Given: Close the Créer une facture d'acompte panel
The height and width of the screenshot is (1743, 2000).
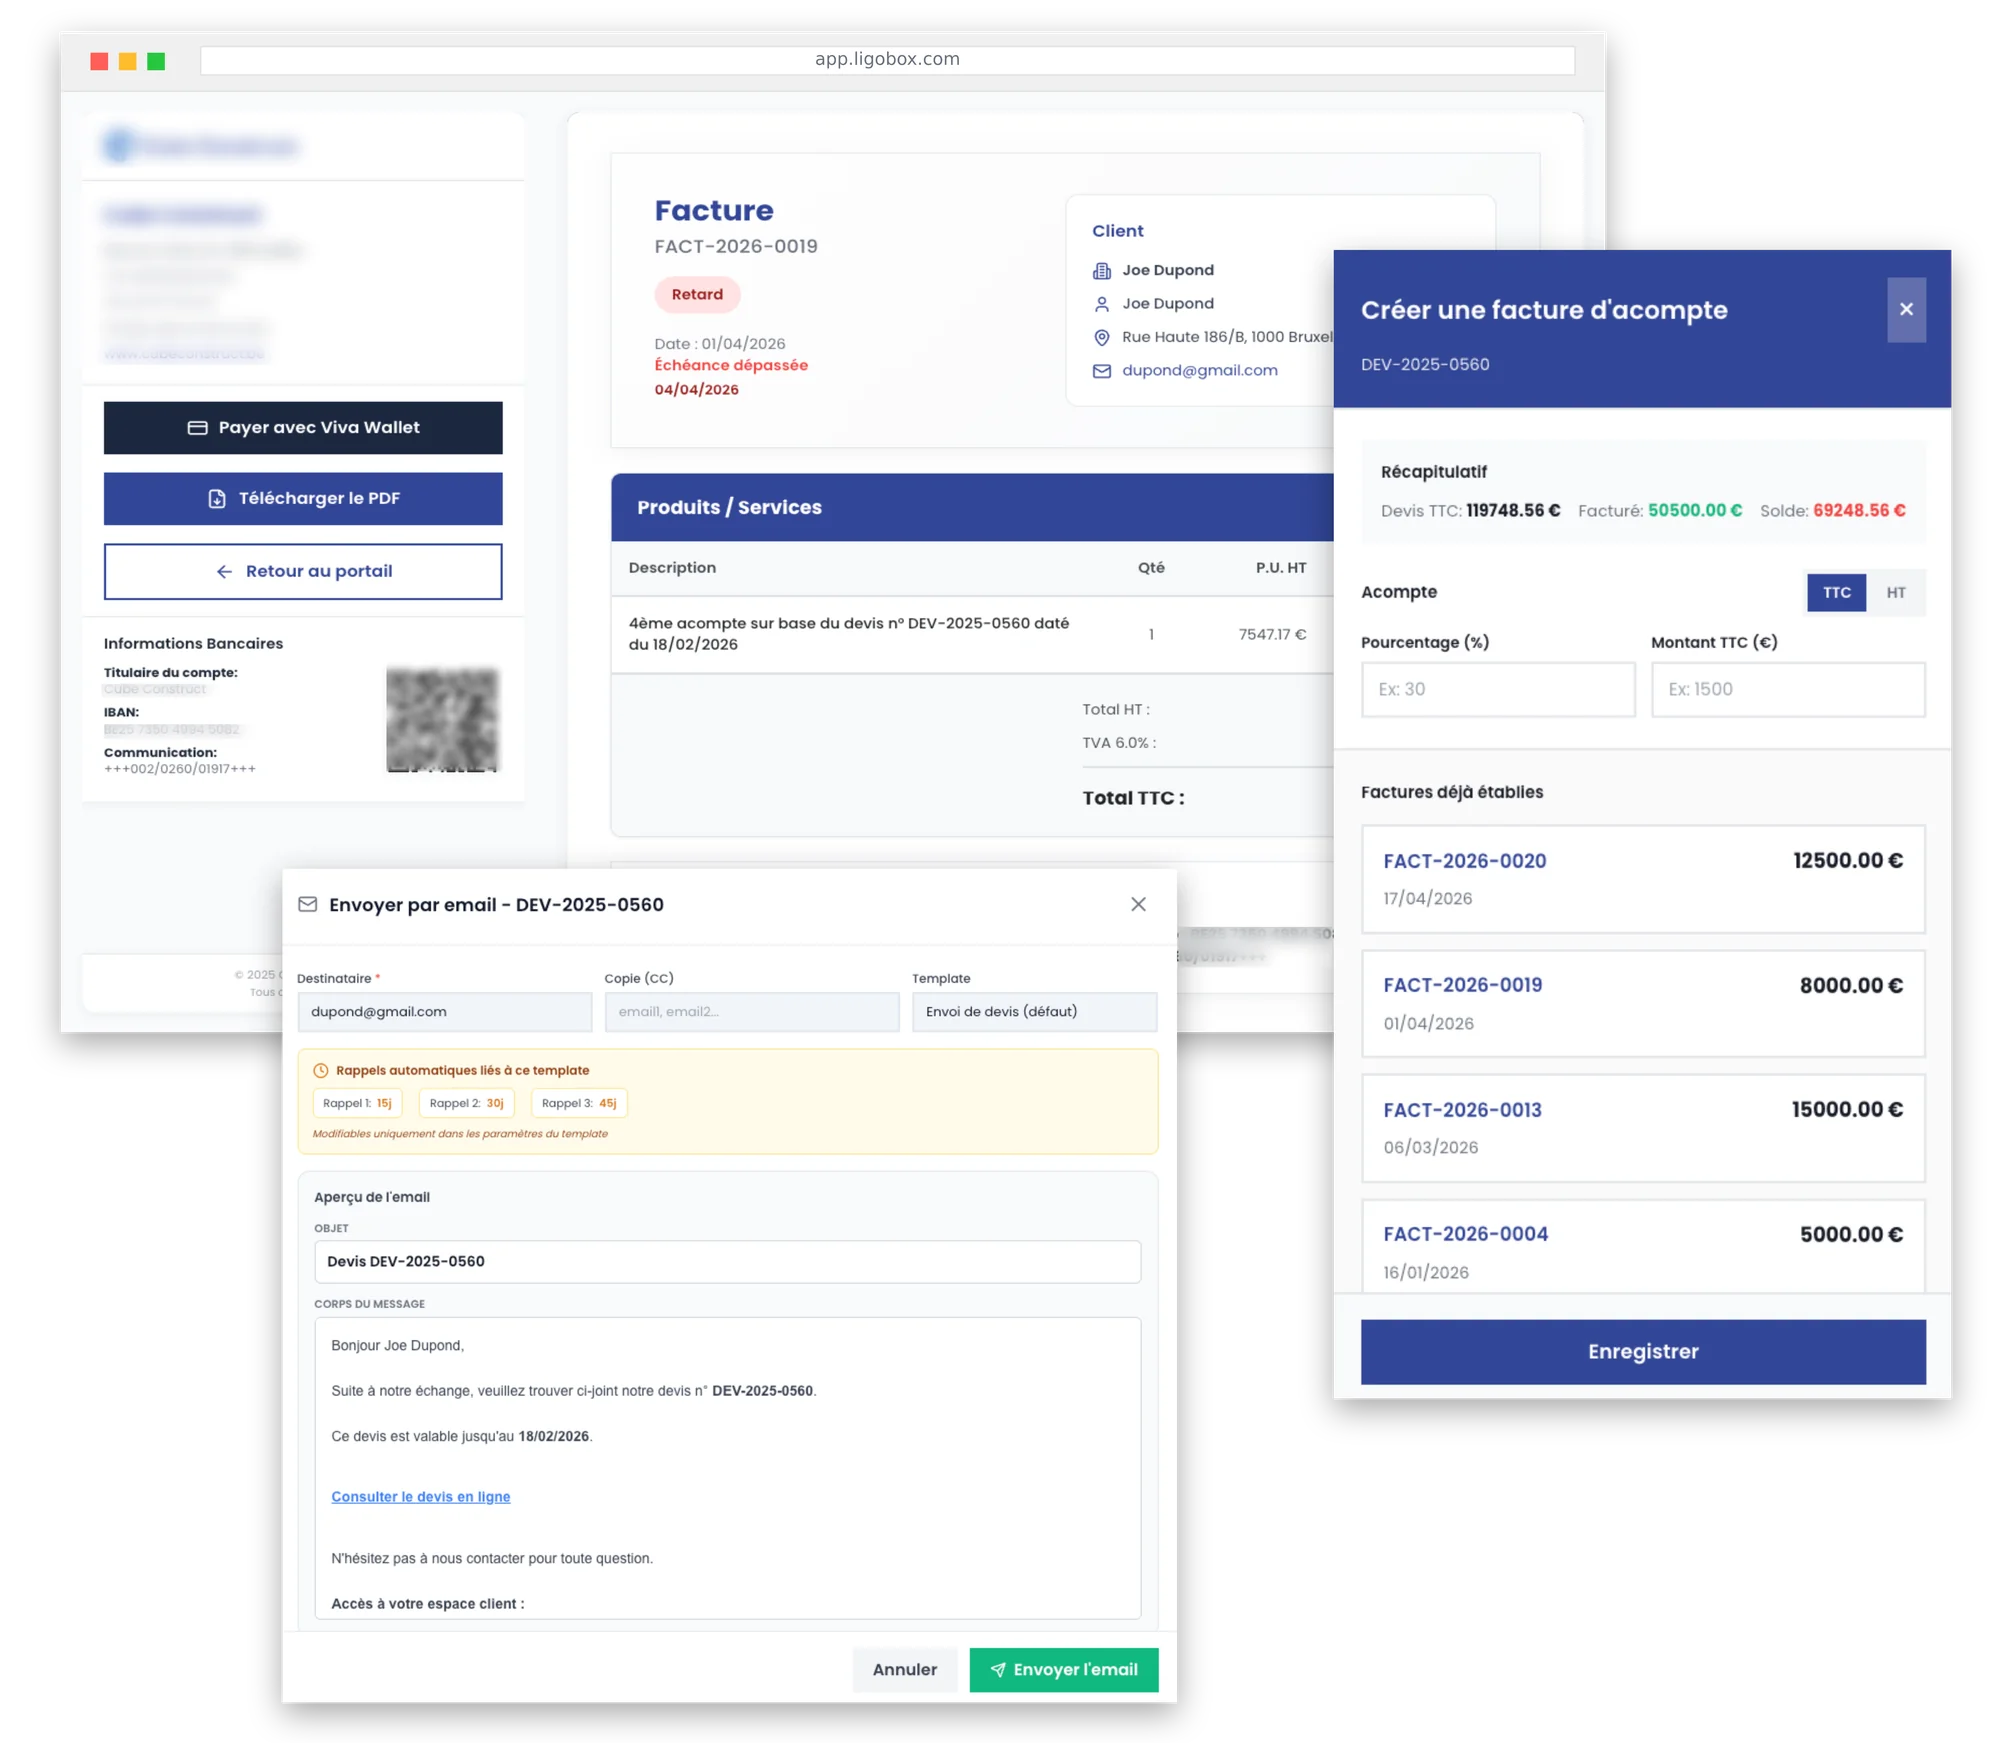Looking at the screenshot, I should (x=1906, y=310).
